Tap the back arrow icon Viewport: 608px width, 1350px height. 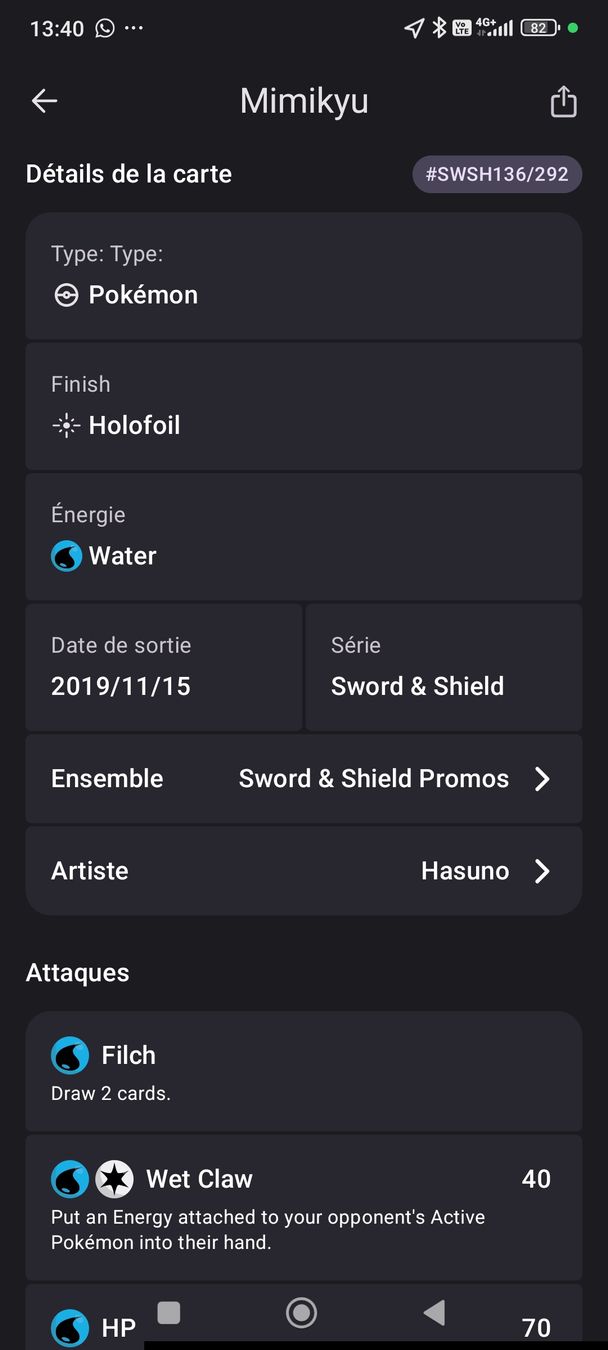44,101
